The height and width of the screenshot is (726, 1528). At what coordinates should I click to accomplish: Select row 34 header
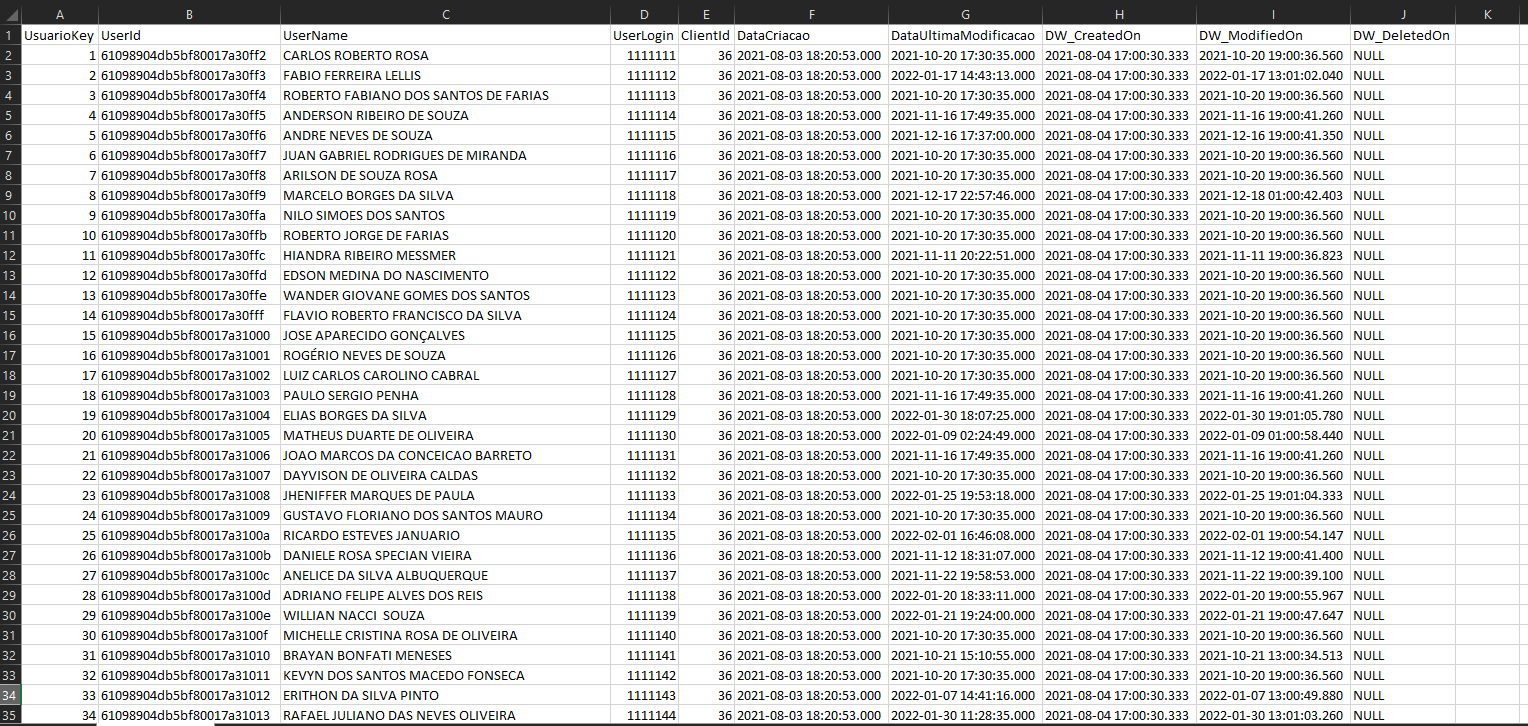coord(11,695)
